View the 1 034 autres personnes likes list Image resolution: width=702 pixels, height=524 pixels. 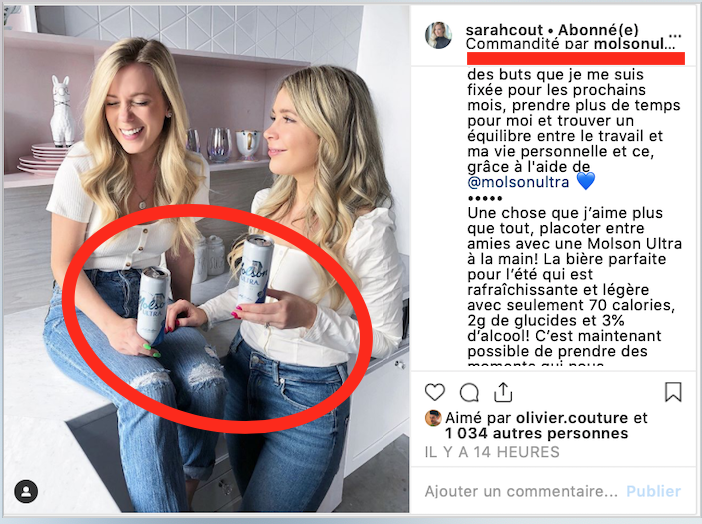536,434
